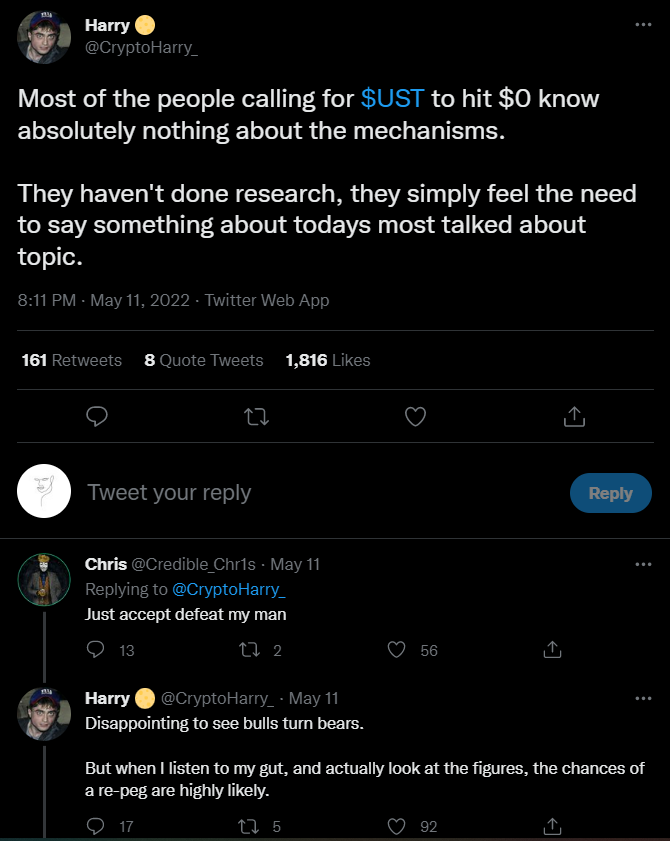Like Chris's reply showing 56 likes

[x=397, y=650]
